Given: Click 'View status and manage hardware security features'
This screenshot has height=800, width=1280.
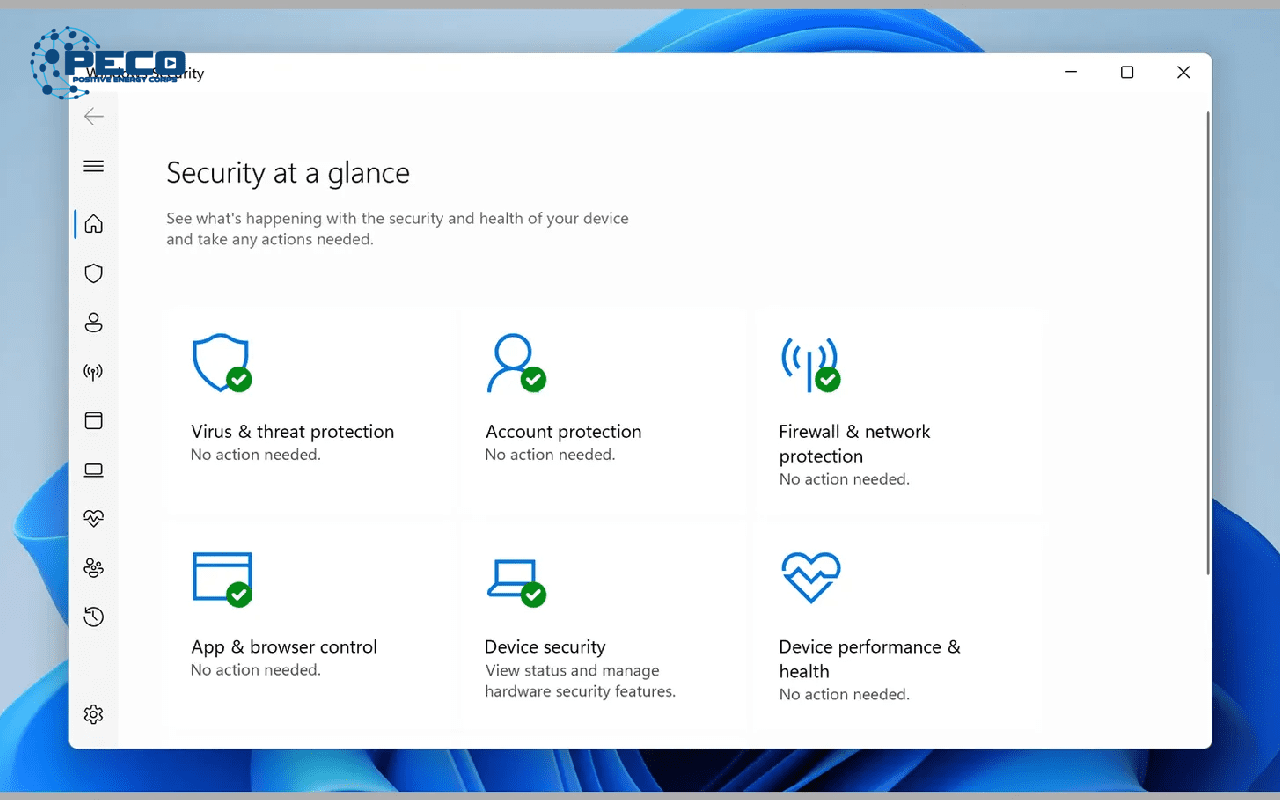Looking at the screenshot, I should click(x=580, y=681).
